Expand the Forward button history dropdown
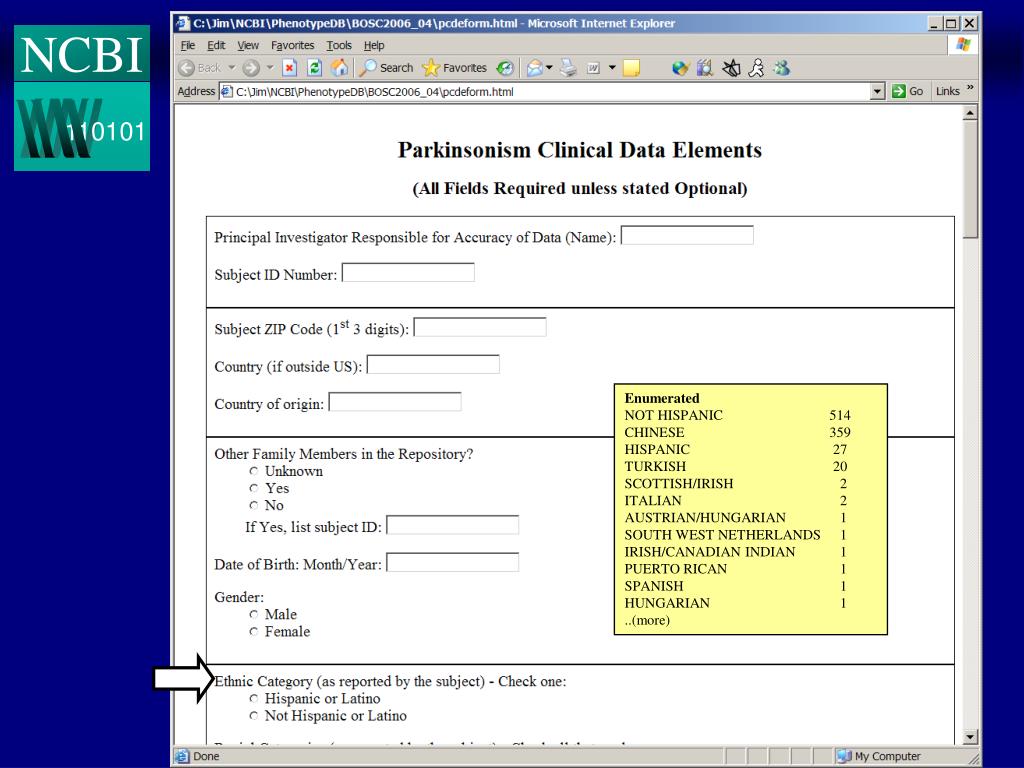Image resolution: width=1024 pixels, height=768 pixels. [270, 68]
